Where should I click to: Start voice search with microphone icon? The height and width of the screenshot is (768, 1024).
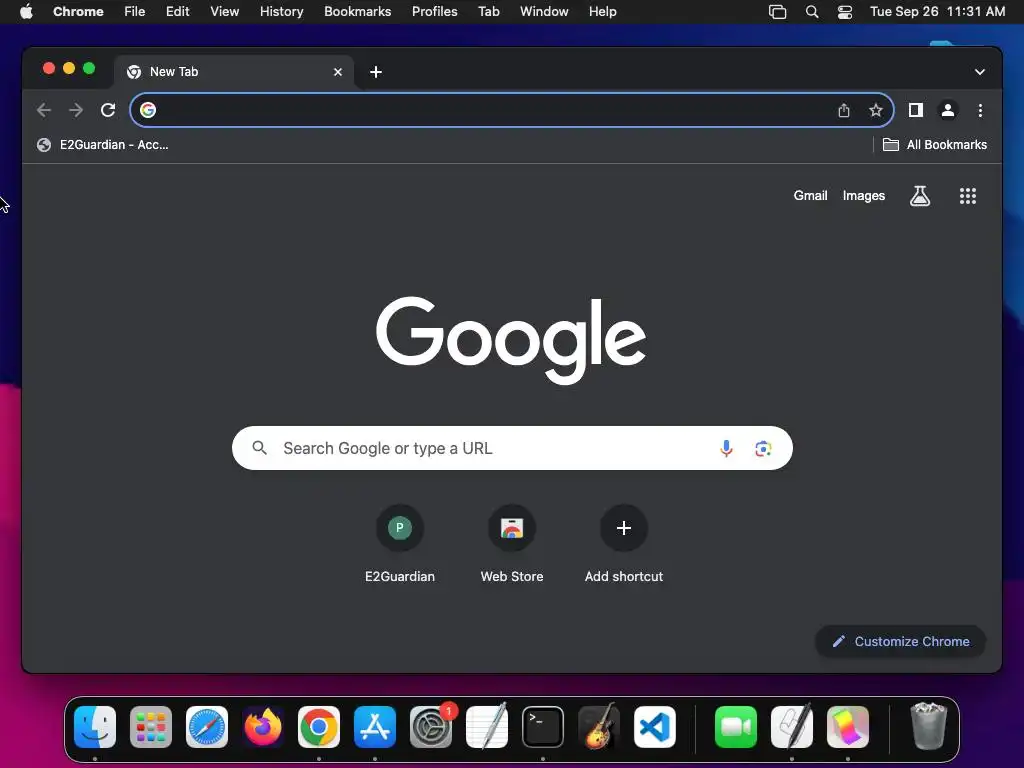click(x=726, y=448)
